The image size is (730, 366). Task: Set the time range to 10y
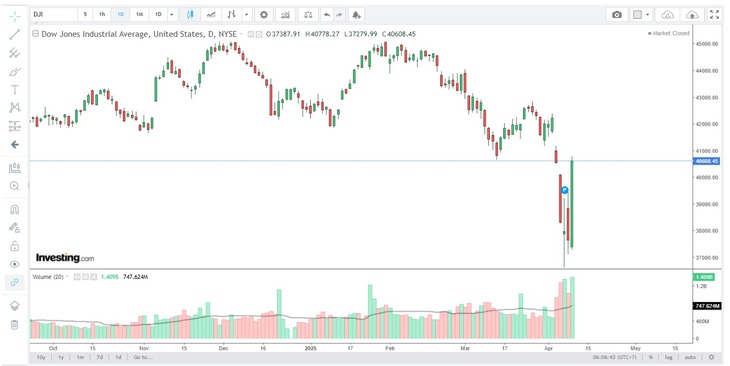click(x=41, y=357)
